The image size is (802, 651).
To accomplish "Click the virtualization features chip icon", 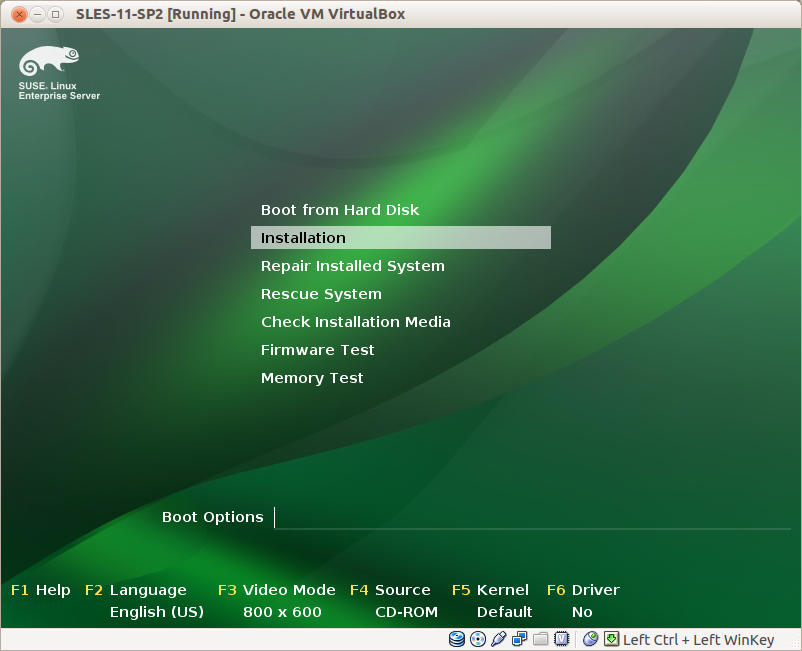I will coord(561,639).
